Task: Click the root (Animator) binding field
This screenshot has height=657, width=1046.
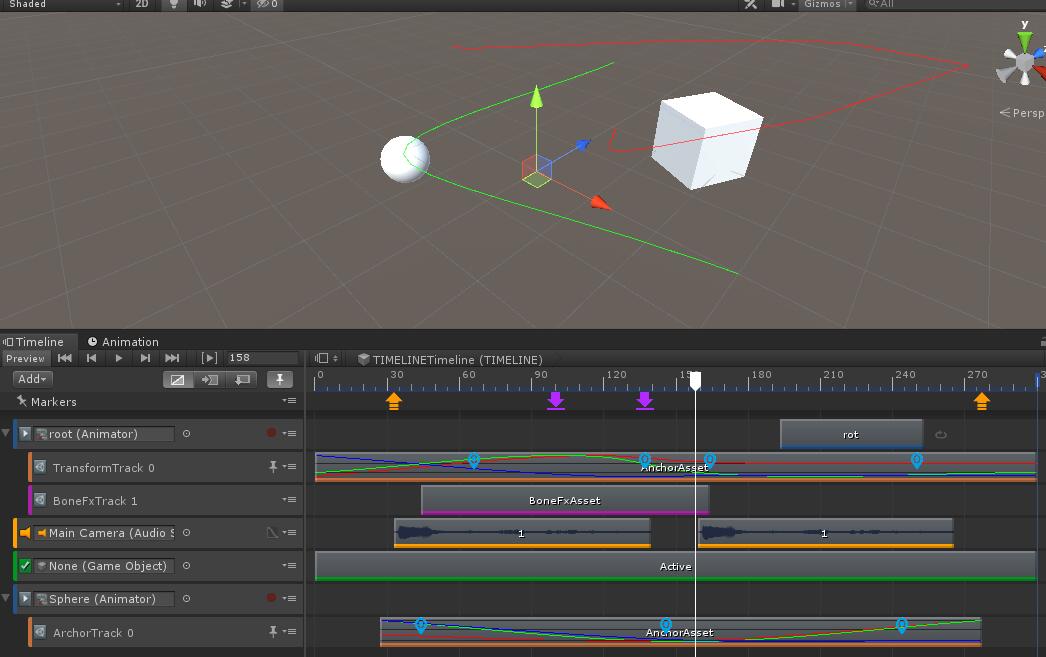Action: pyautogui.click(x=104, y=434)
